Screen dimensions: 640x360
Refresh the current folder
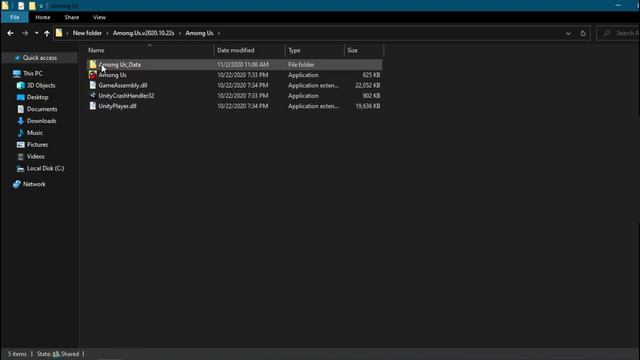click(x=583, y=33)
